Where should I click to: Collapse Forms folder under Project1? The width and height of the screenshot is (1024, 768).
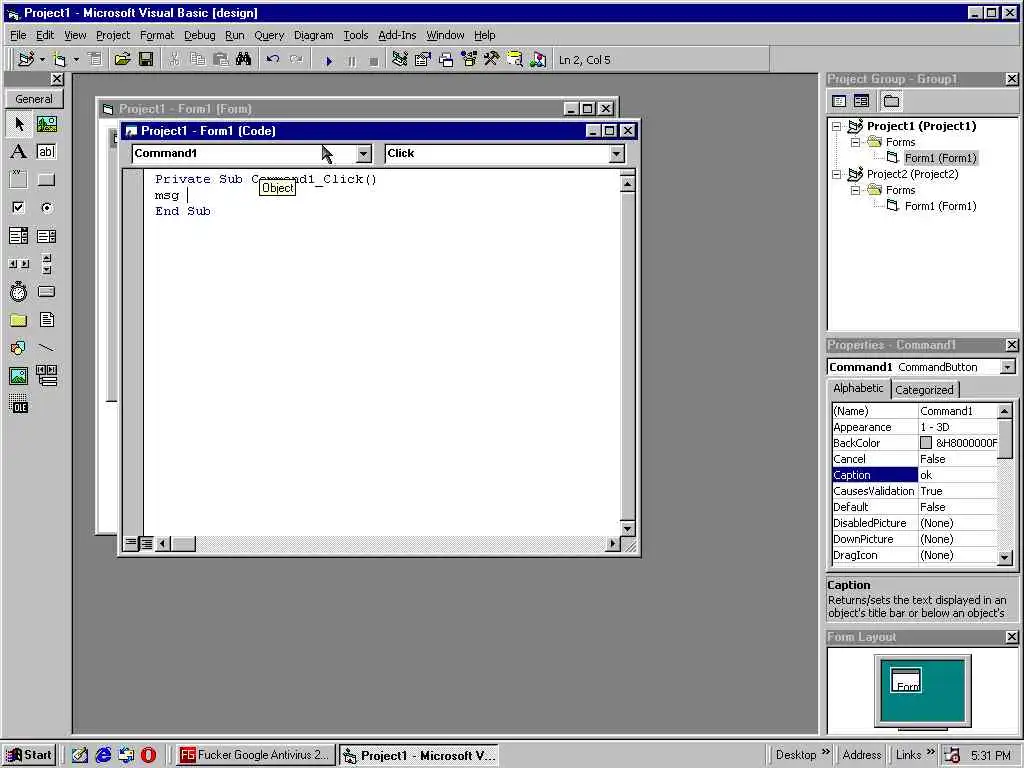click(x=856, y=142)
